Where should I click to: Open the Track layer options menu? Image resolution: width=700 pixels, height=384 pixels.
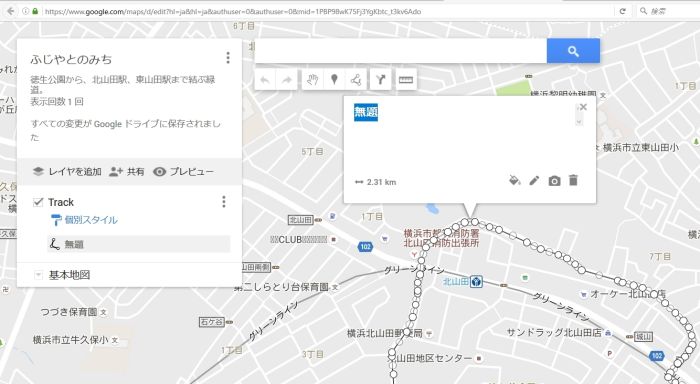pyautogui.click(x=224, y=202)
